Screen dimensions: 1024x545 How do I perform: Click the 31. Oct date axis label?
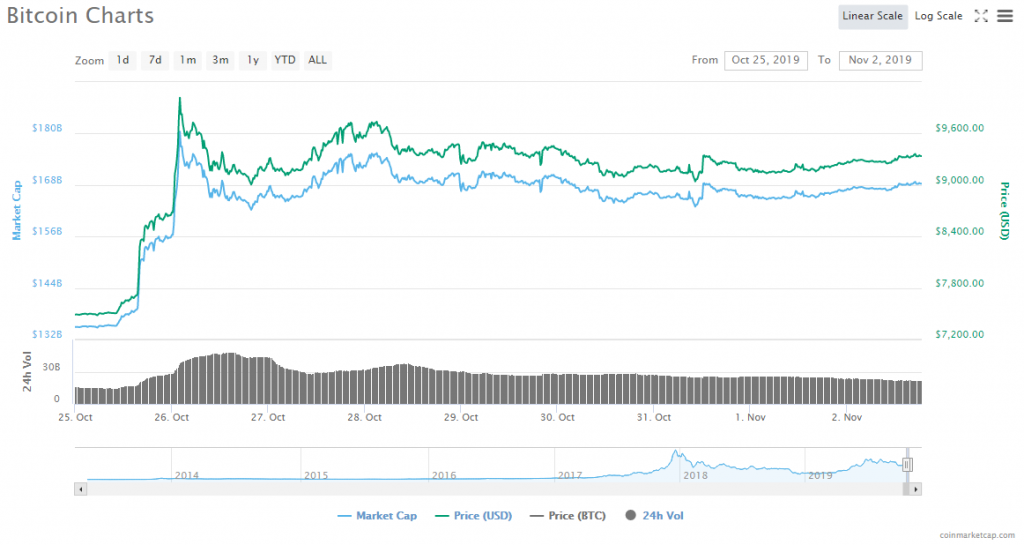pos(654,417)
